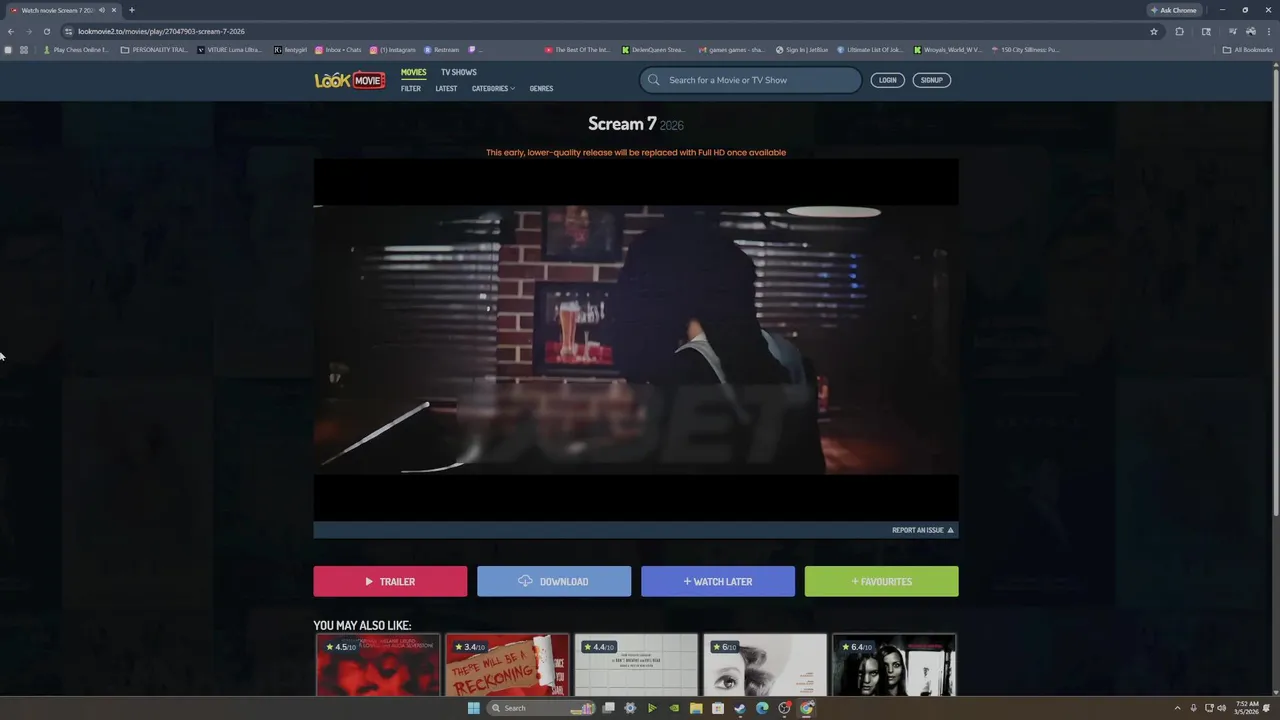Click the Scream 7 video player
This screenshot has height=720, width=1280.
pyautogui.click(x=636, y=340)
